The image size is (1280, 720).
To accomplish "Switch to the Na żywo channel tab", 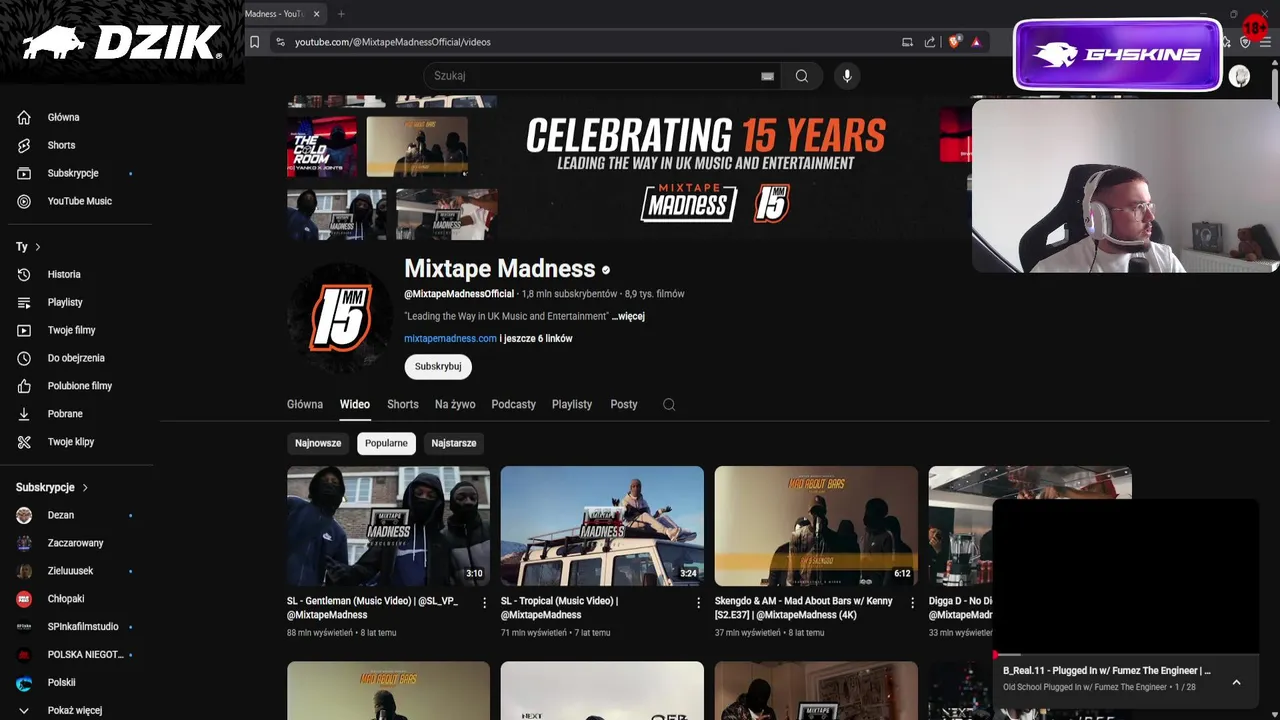I will point(455,404).
